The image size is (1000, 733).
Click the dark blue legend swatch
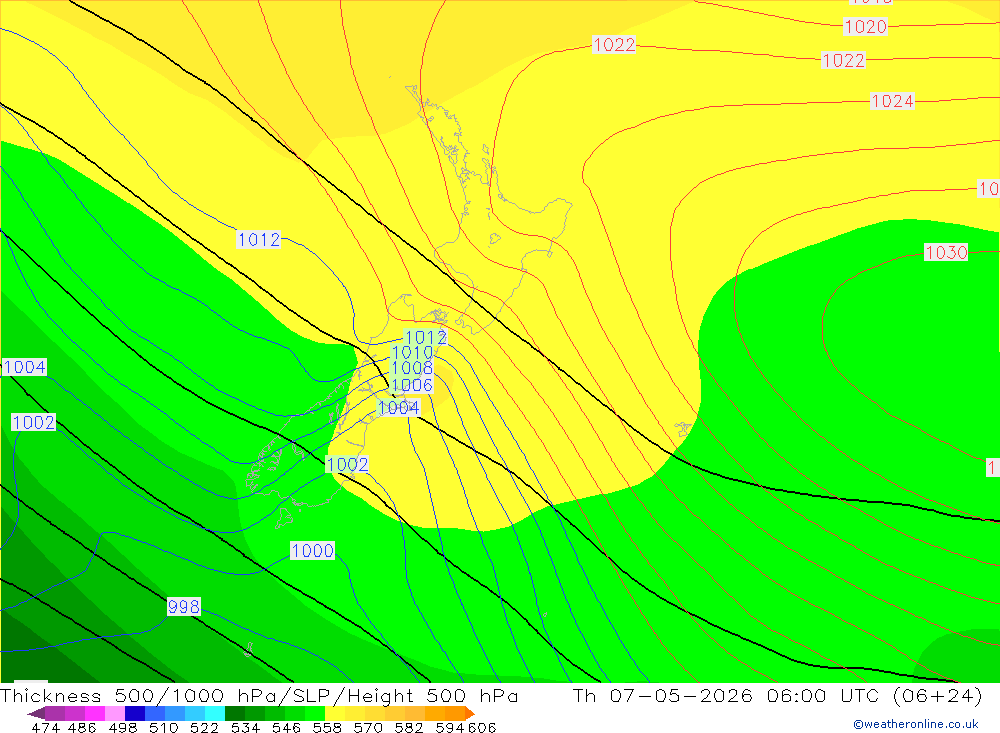[x=135, y=713]
